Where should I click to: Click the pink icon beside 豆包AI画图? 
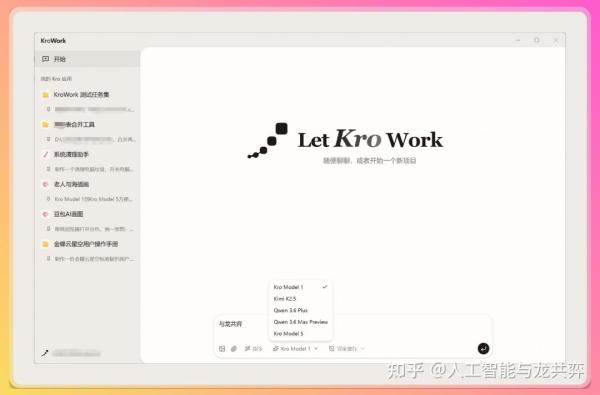(x=45, y=214)
